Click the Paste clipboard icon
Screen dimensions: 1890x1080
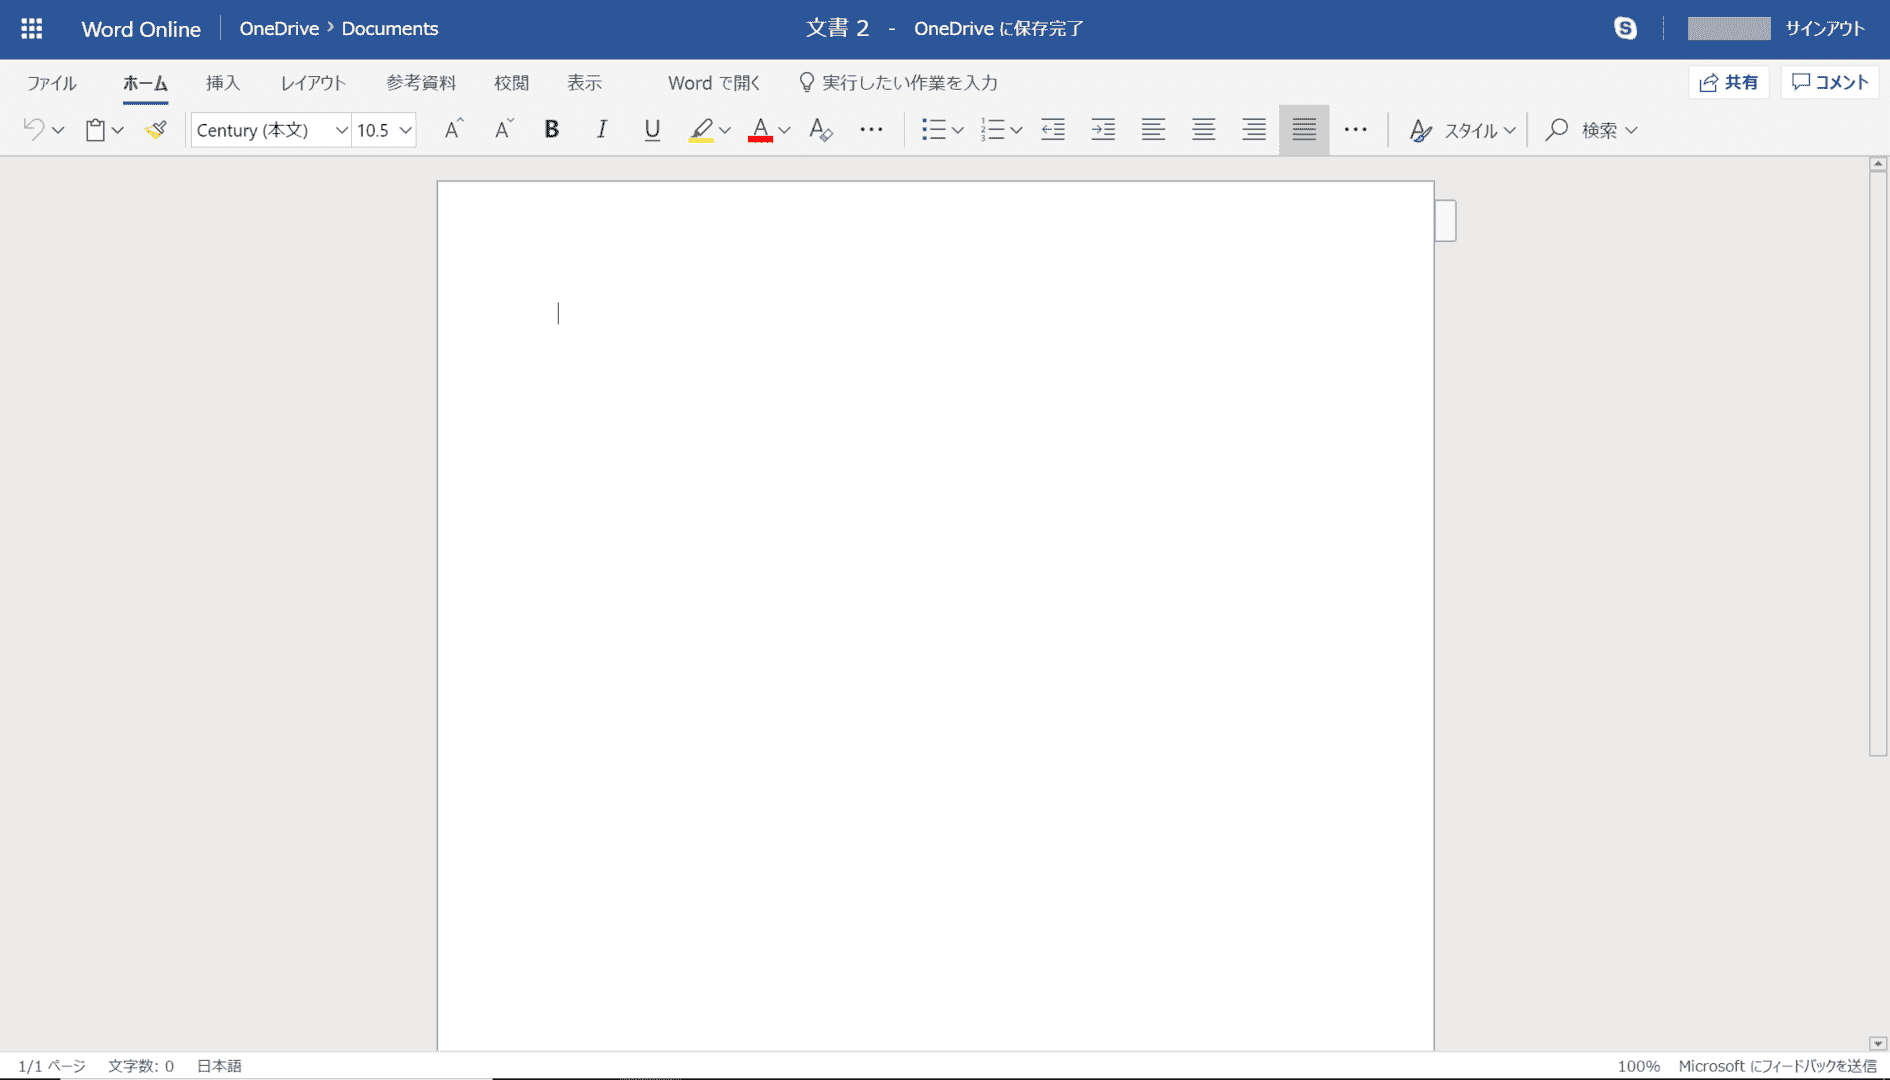(x=95, y=129)
